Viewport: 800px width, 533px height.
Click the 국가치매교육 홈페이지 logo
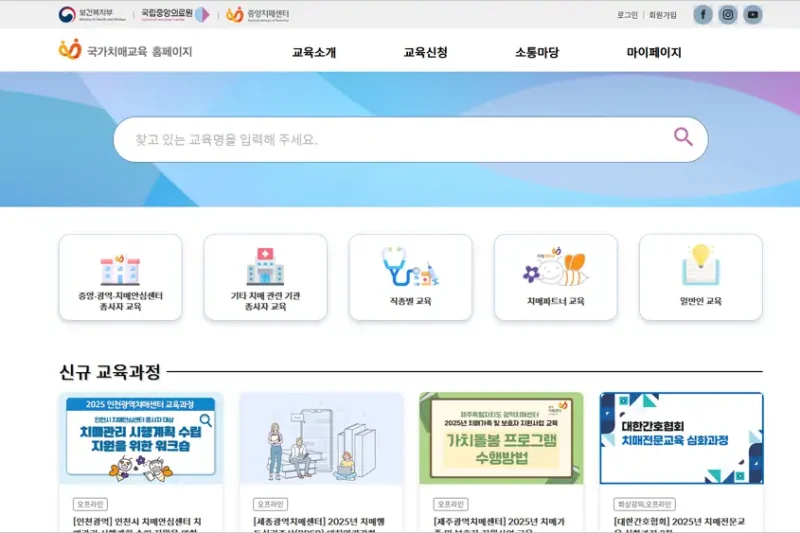click(125, 51)
